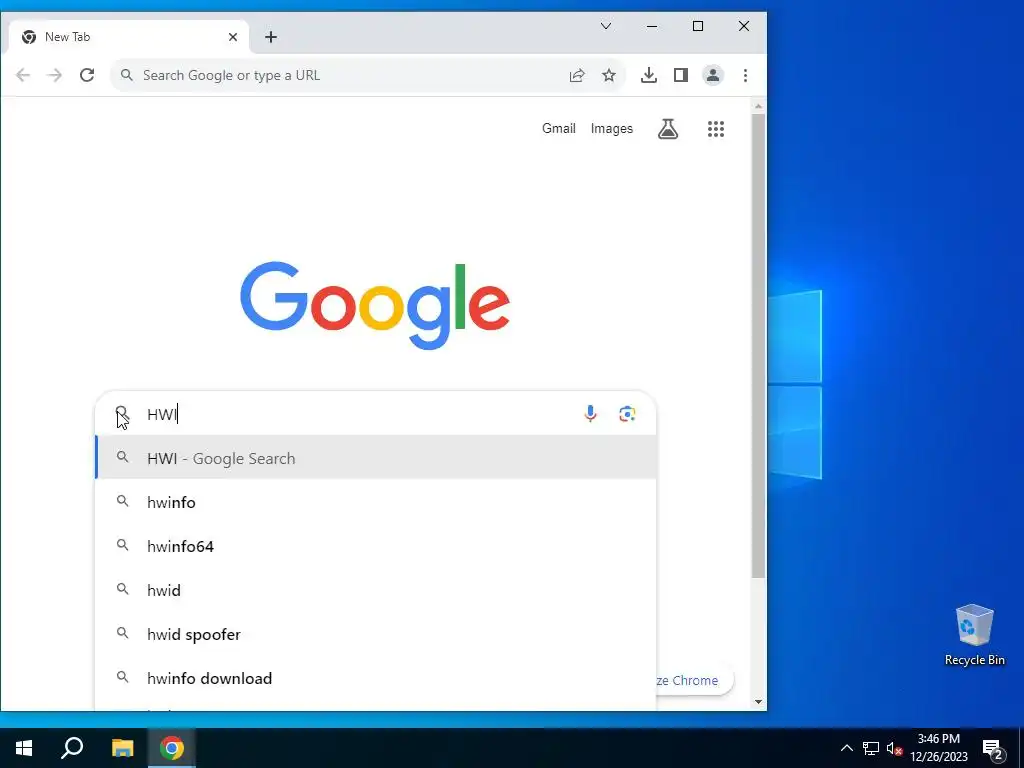Click the Customize Chrome button
This screenshot has height=768, width=1024.
click(x=694, y=680)
